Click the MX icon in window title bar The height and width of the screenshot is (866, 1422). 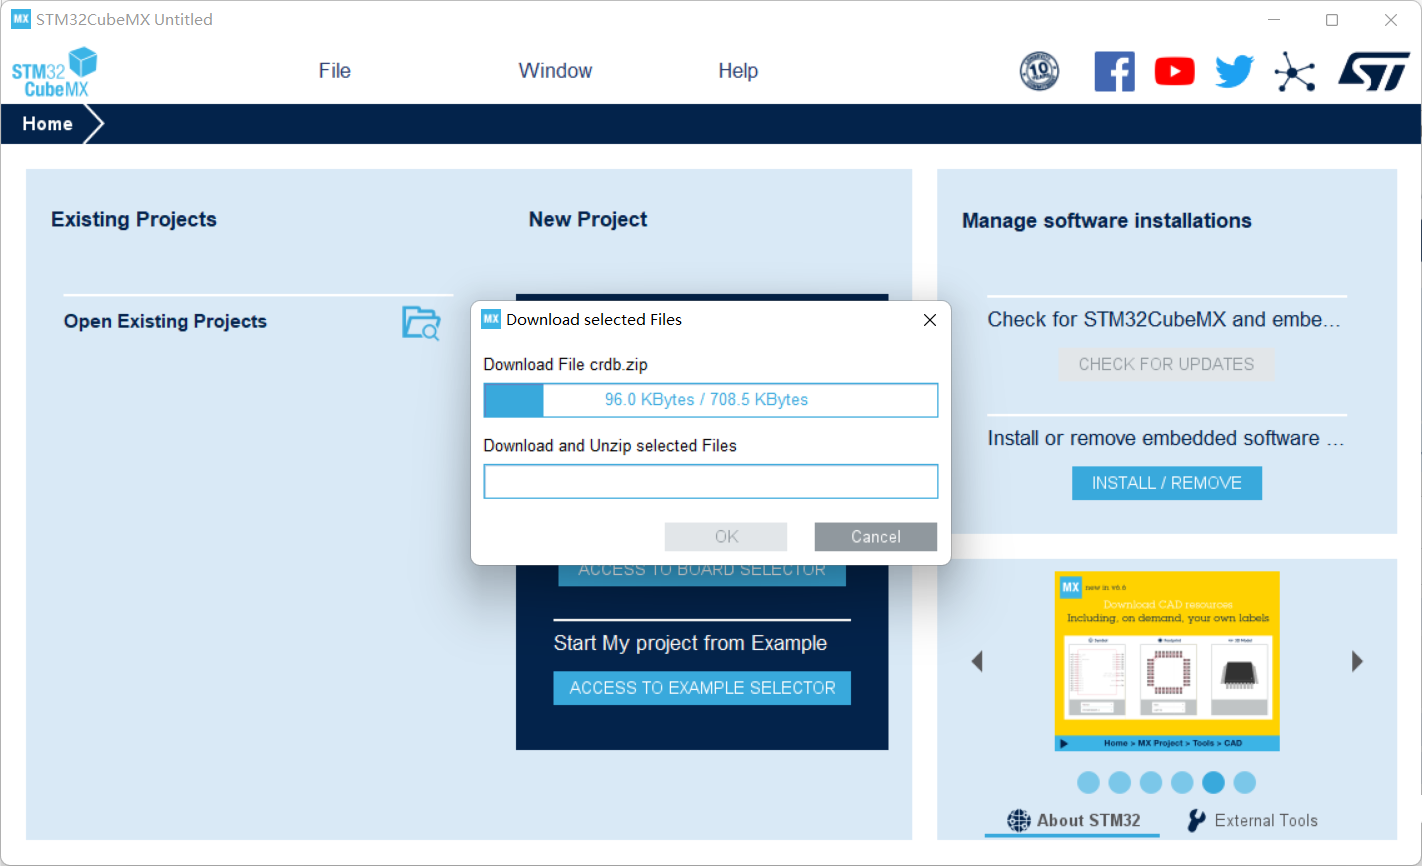[x=21, y=19]
